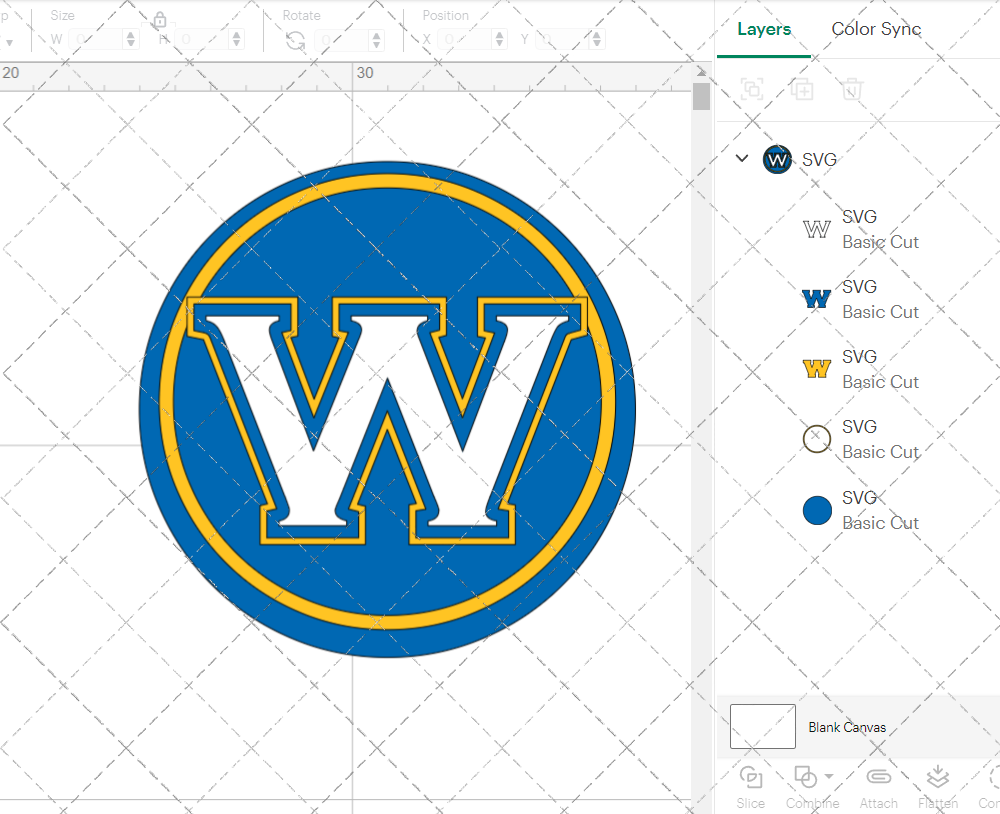Toggle the size aspect ratio lock

click(x=159, y=20)
